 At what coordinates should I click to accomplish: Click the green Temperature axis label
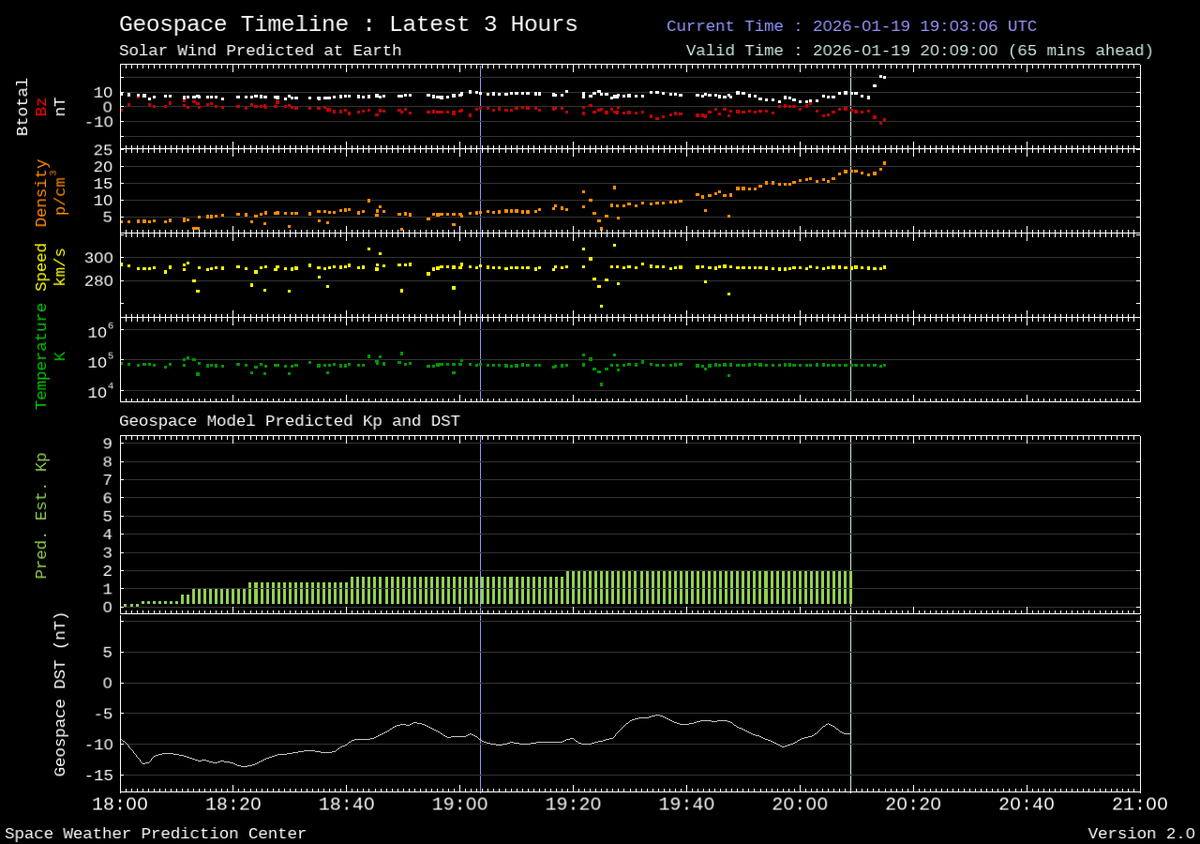pos(42,356)
